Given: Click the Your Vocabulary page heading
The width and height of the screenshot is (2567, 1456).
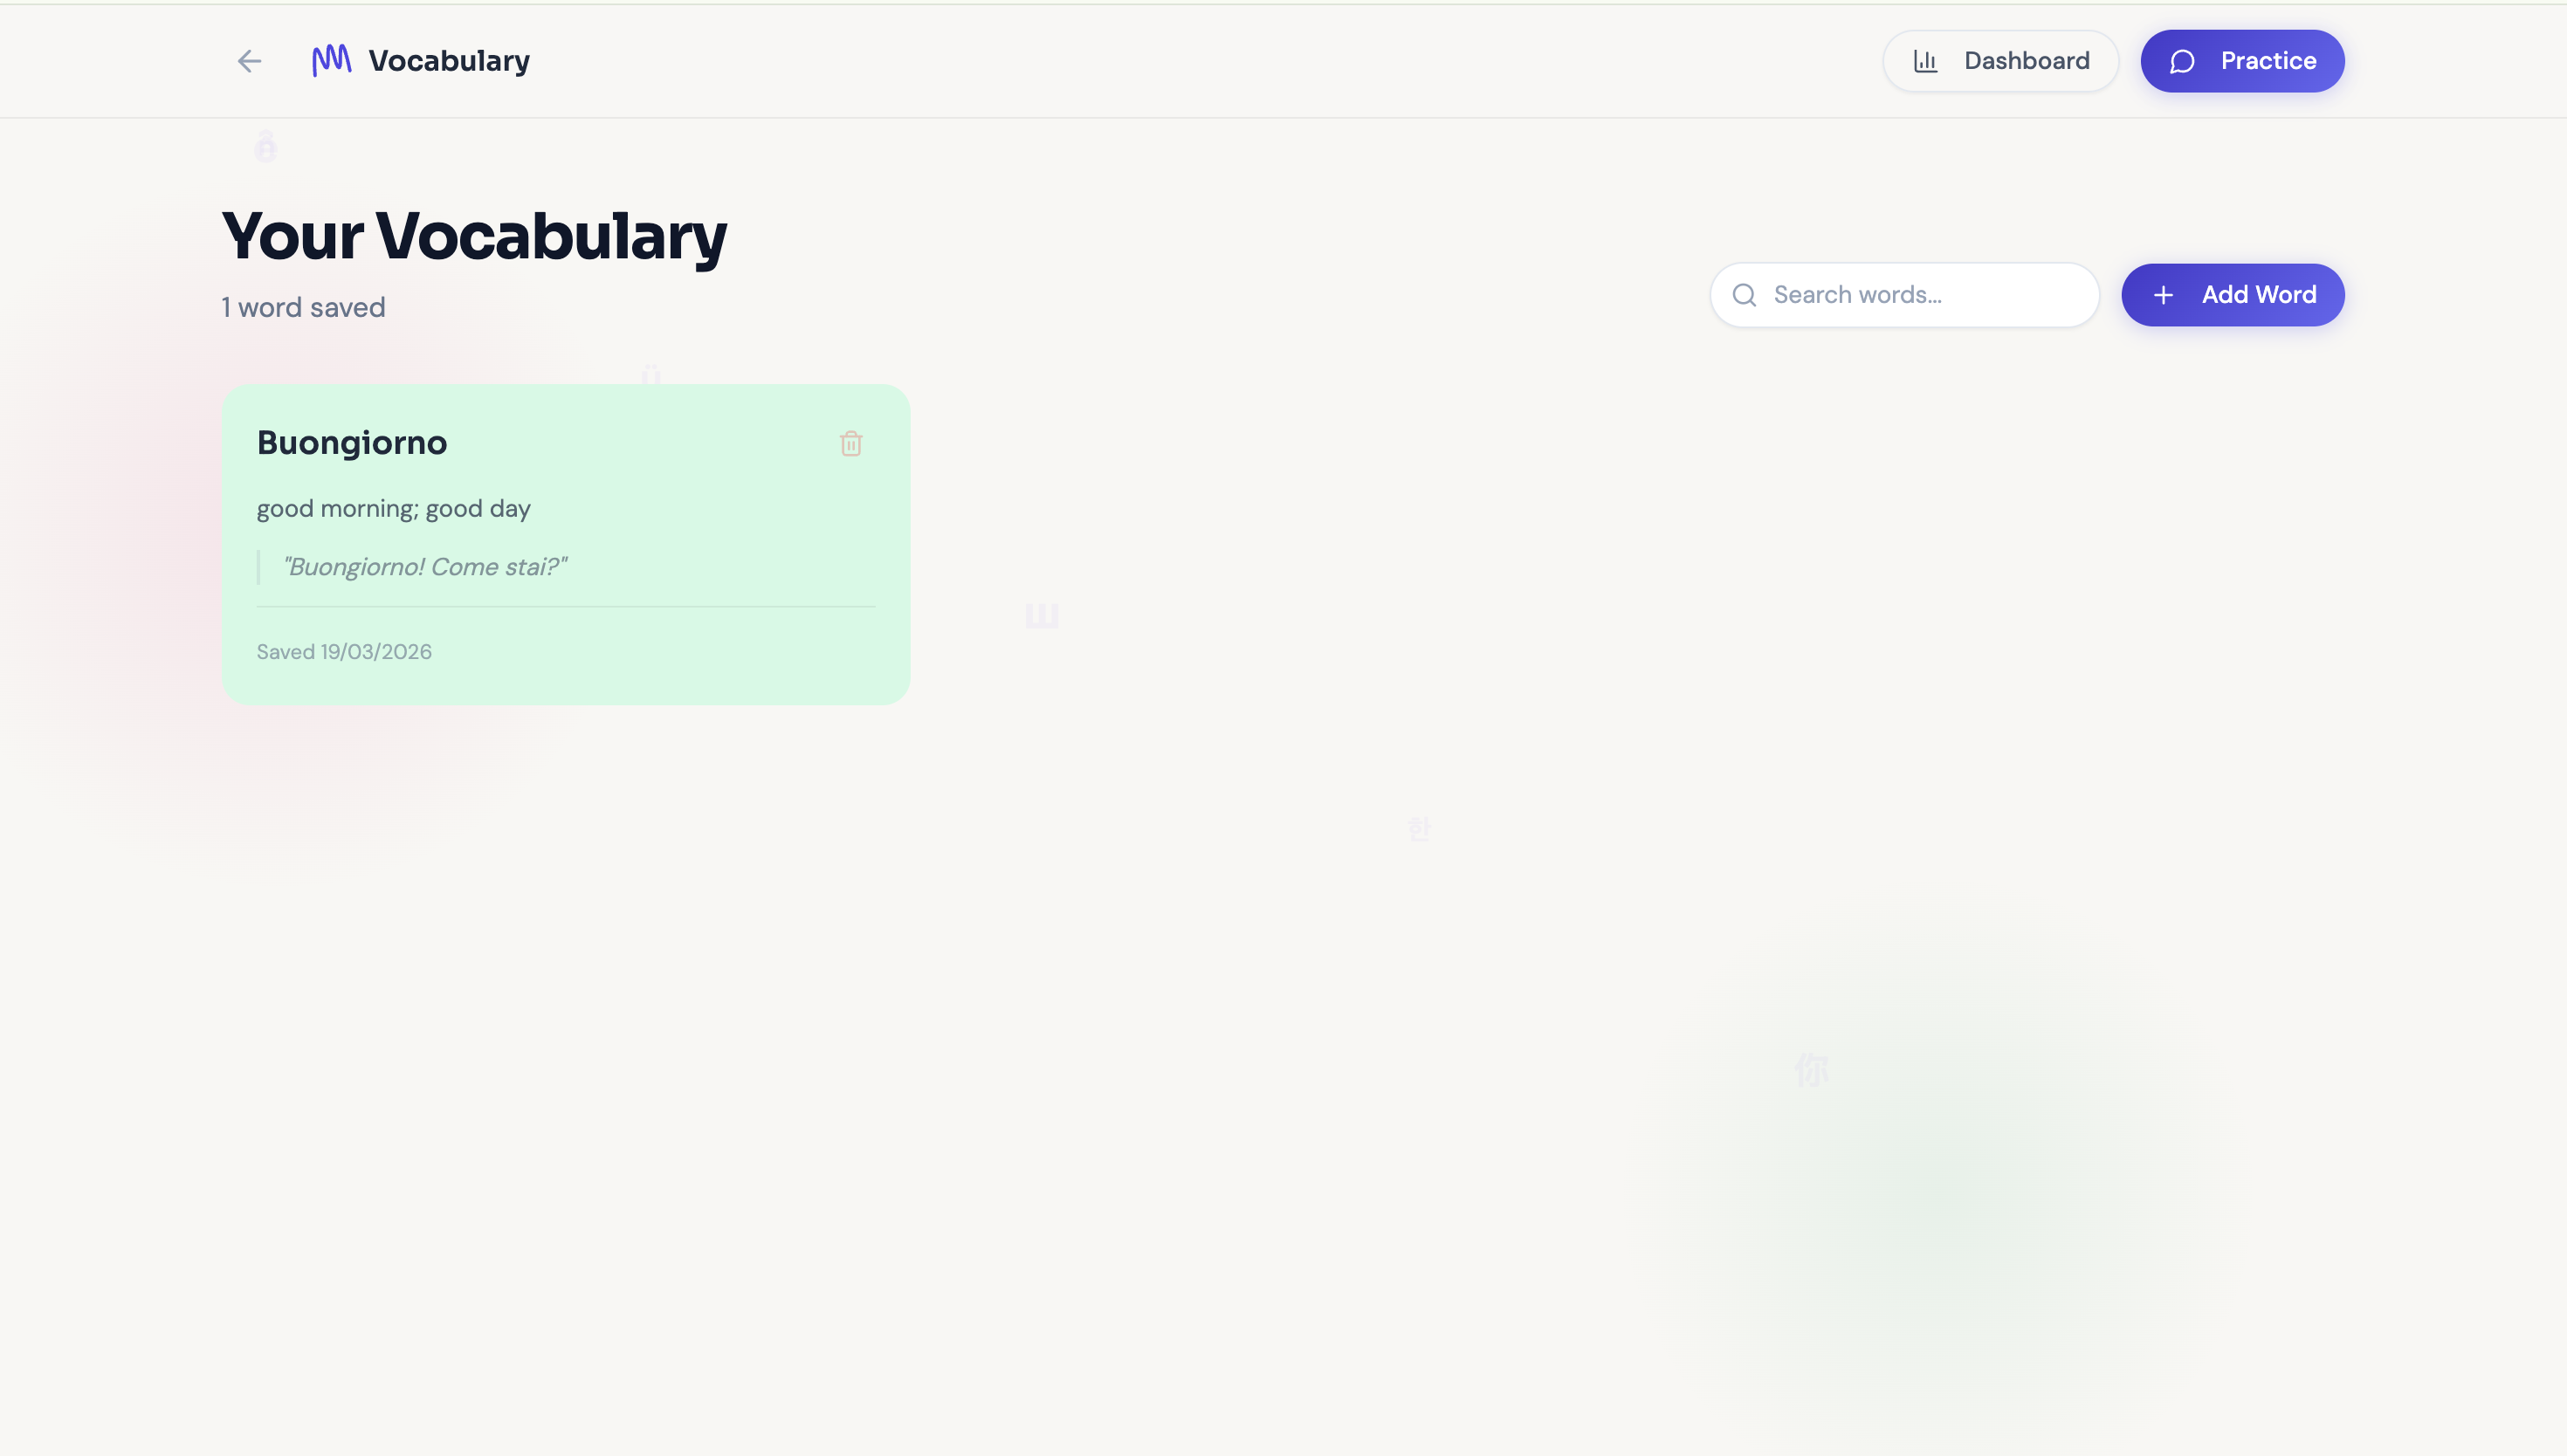Looking at the screenshot, I should tap(474, 236).
